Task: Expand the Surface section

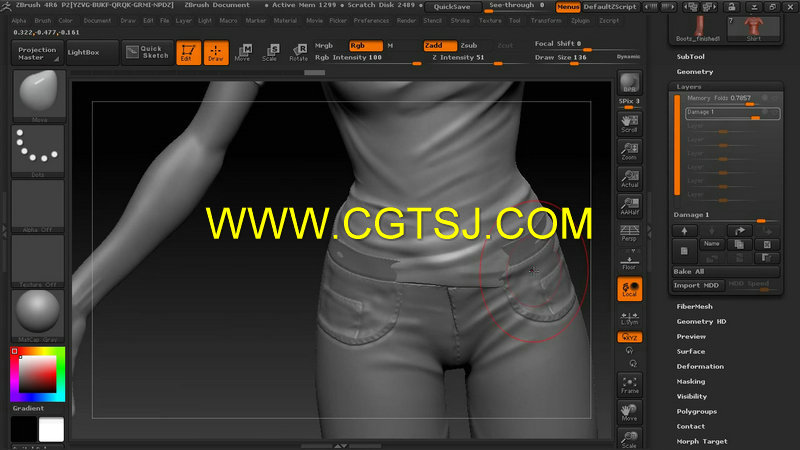Action: (x=691, y=352)
